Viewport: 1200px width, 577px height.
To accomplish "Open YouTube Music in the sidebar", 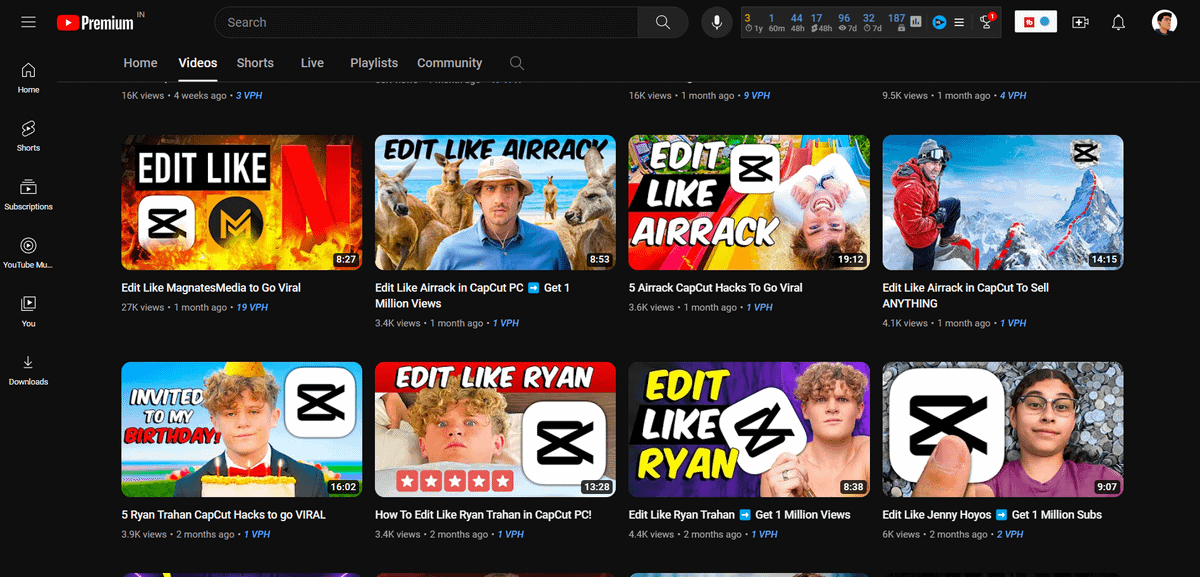I will 28,252.
